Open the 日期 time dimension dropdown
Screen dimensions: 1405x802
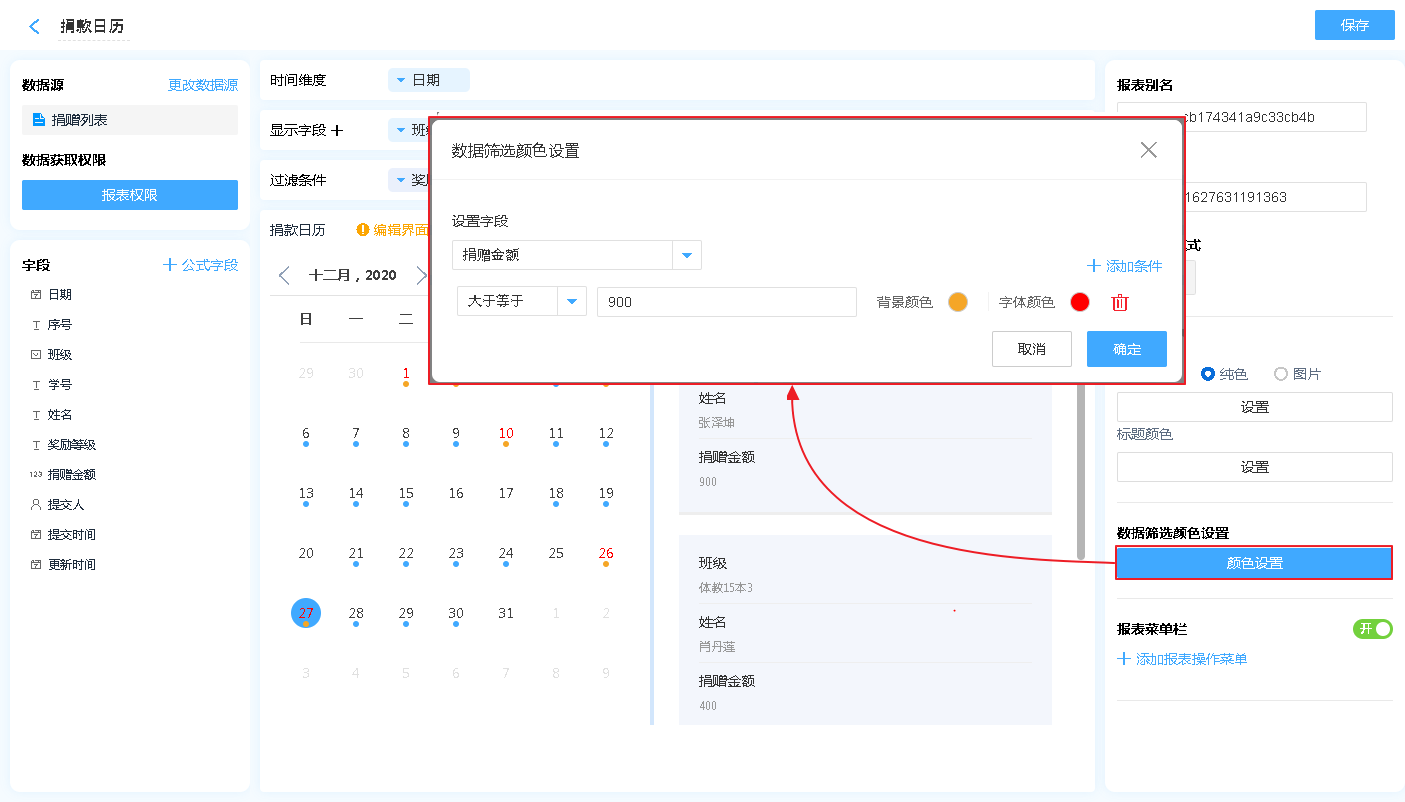coord(428,80)
